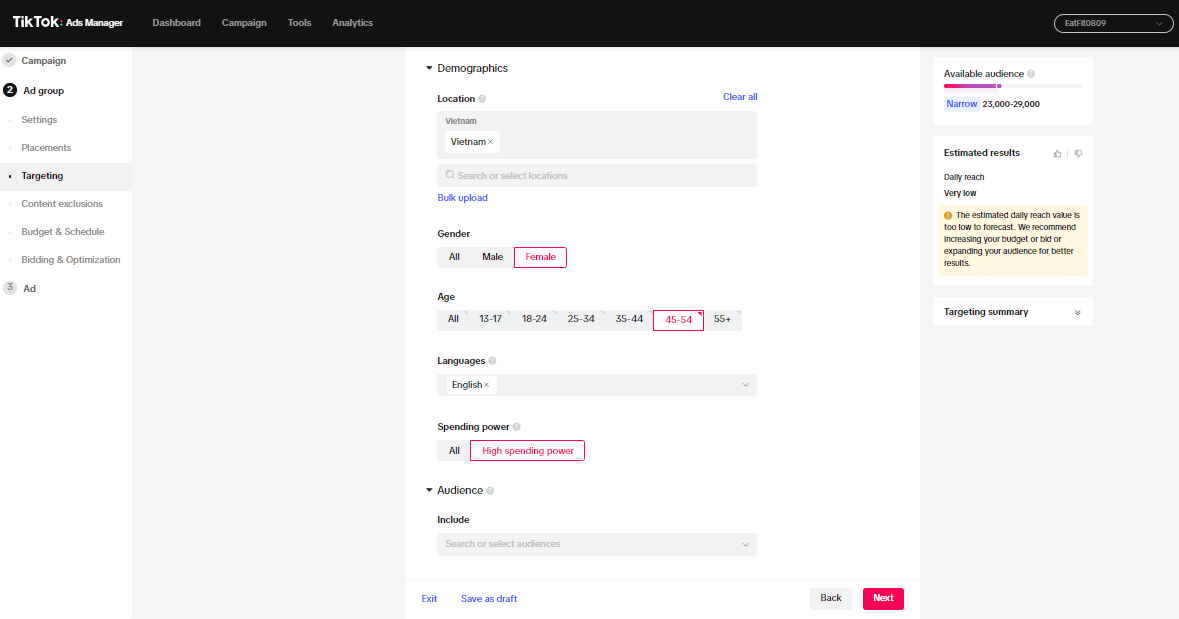Remove the Vietnam location tag

tap(490, 142)
